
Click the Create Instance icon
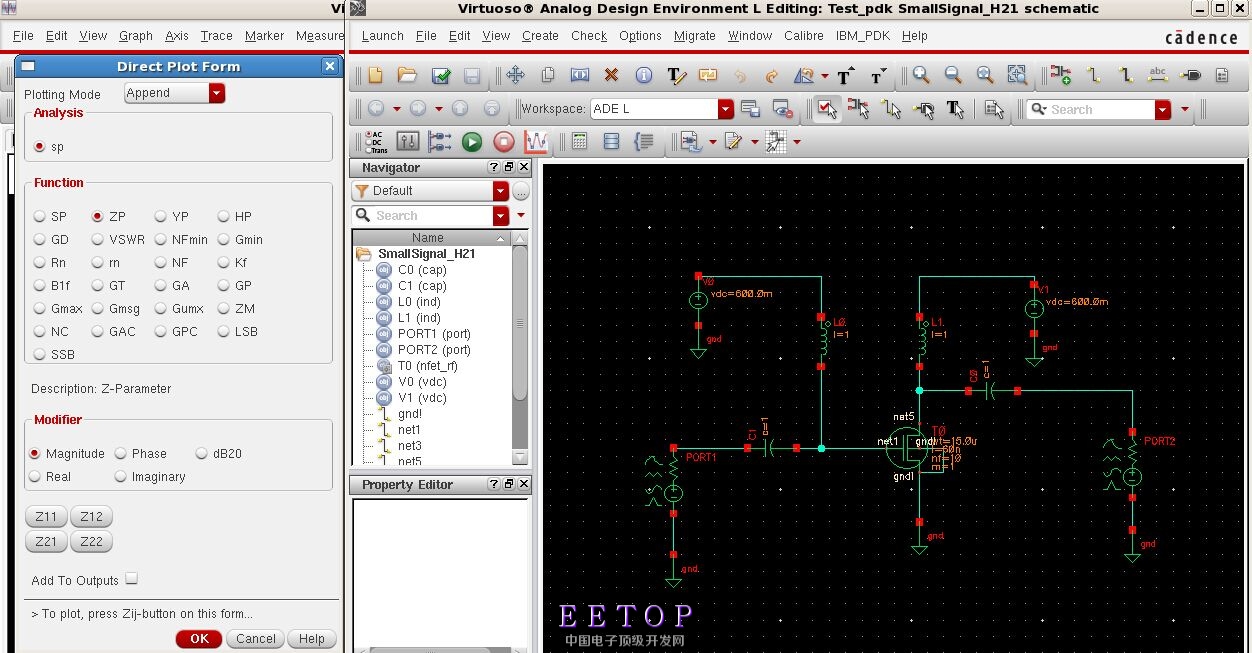pos(1061,75)
